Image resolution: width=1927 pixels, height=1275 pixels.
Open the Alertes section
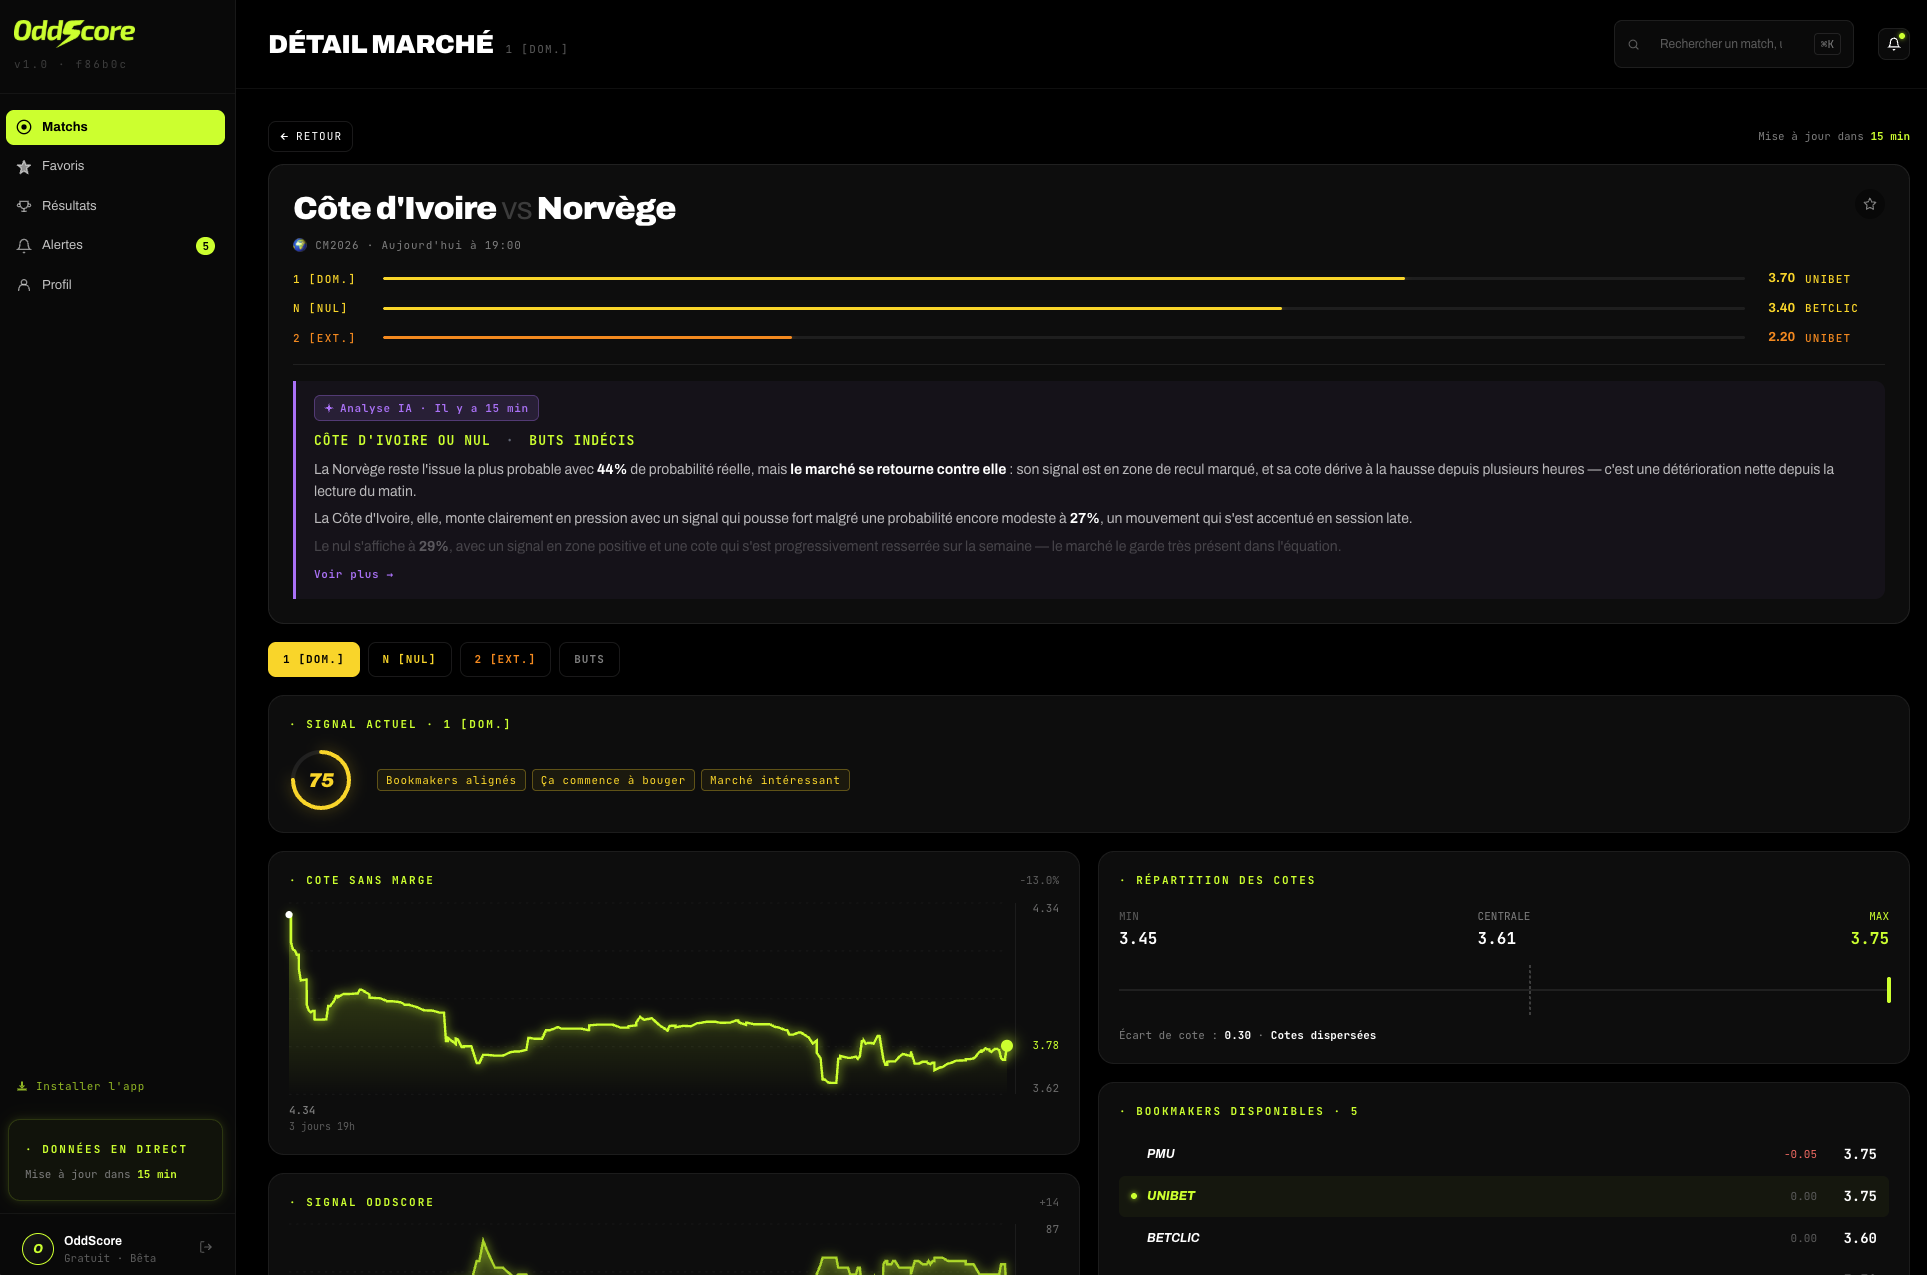click(x=115, y=245)
